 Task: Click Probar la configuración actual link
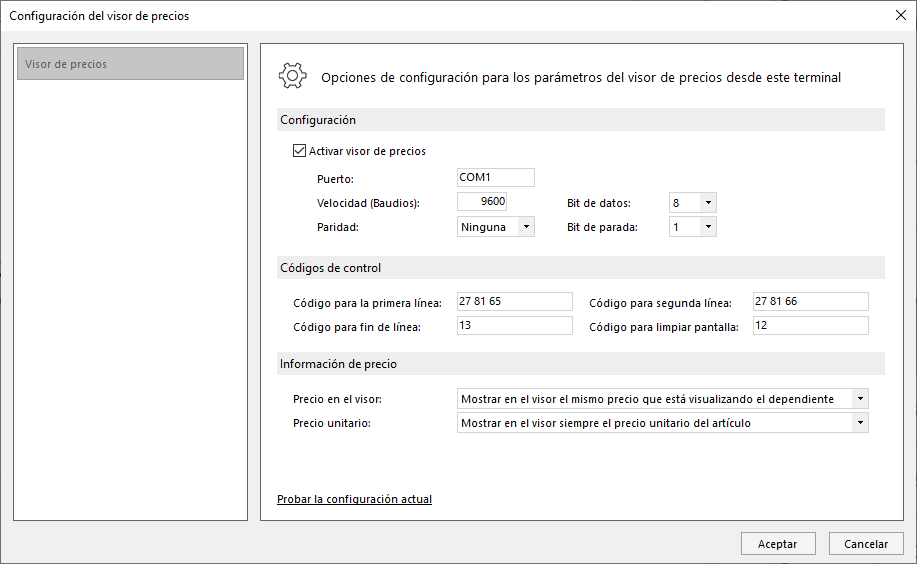tap(354, 499)
